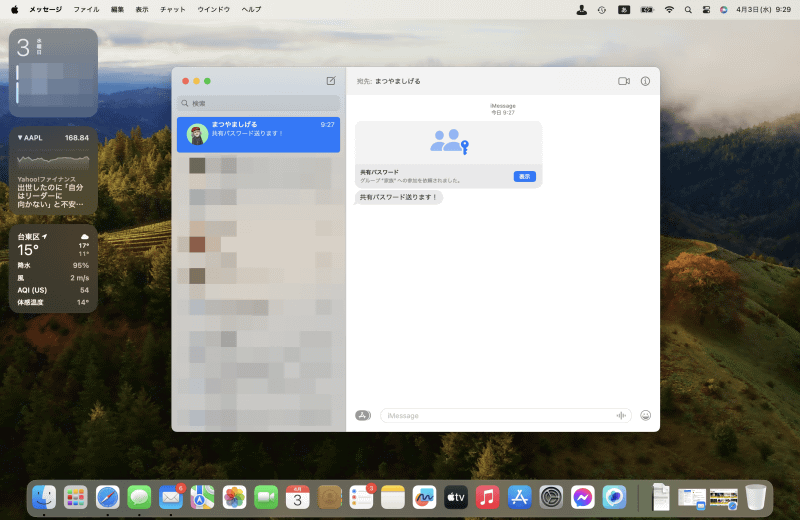Select the まつやましげる conversation
The width and height of the screenshot is (800, 520).
pyautogui.click(x=259, y=134)
